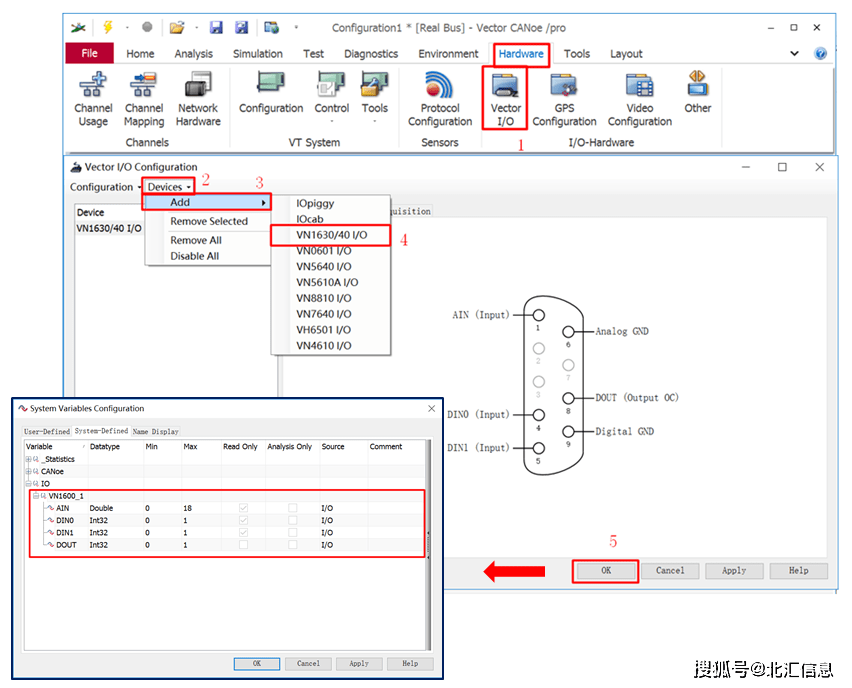This screenshot has width=852, height=688.
Task: Select VN1630/40 I/O in the Device list
Action: [109, 228]
